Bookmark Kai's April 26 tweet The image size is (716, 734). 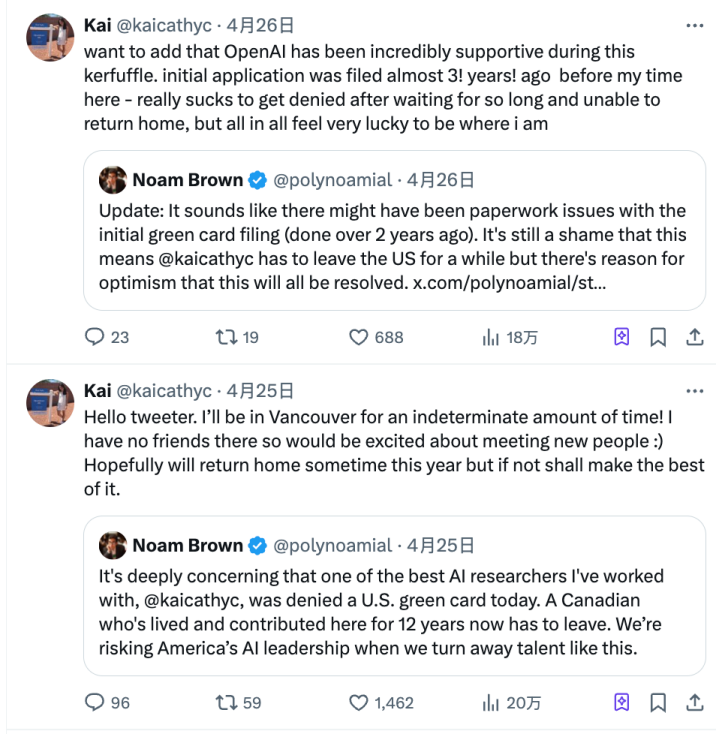(658, 338)
